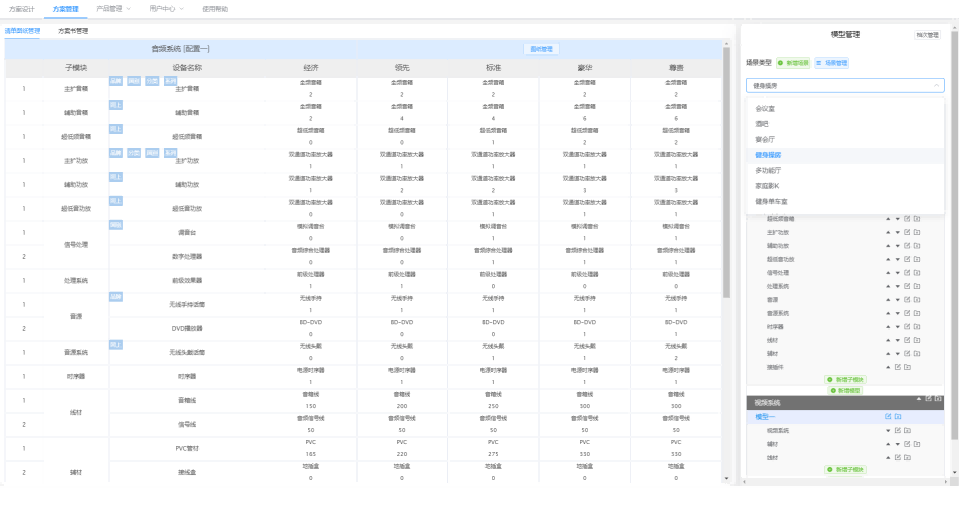Choose 酒吧 in the scene type list
Screen dimensions: 959x508
click(x=763, y=124)
